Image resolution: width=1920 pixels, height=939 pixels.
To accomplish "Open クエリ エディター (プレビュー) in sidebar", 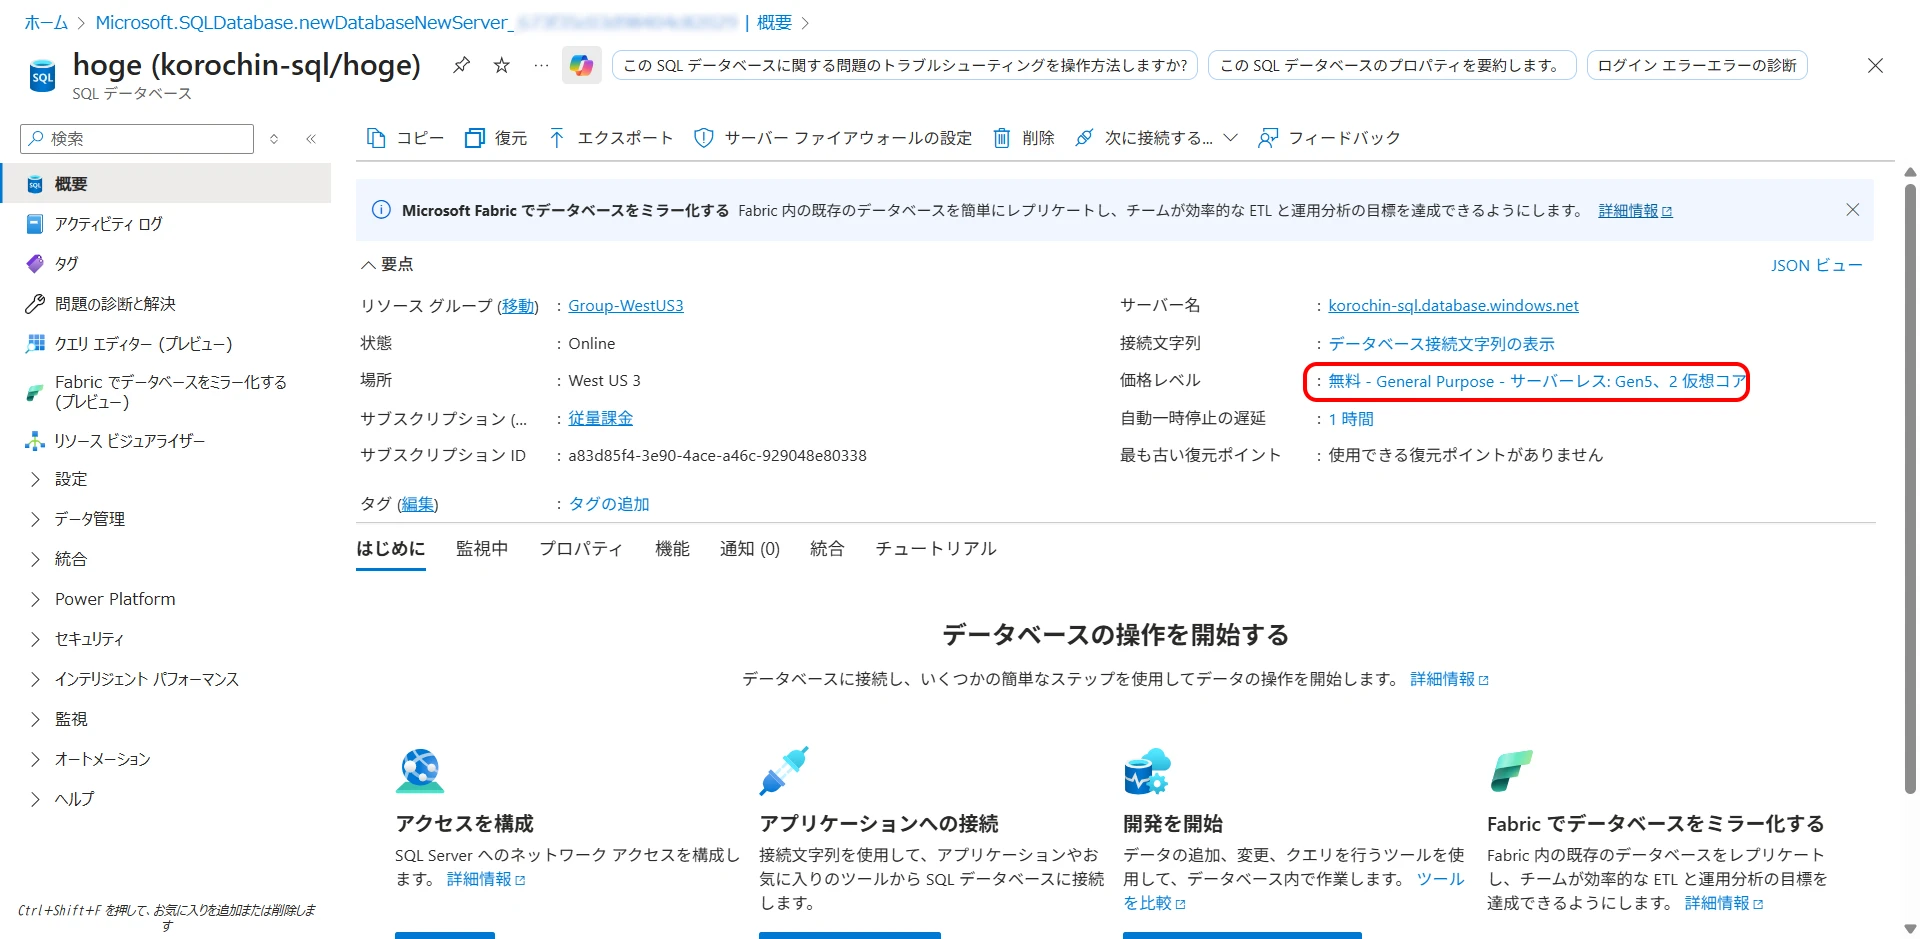I will [143, 344].
